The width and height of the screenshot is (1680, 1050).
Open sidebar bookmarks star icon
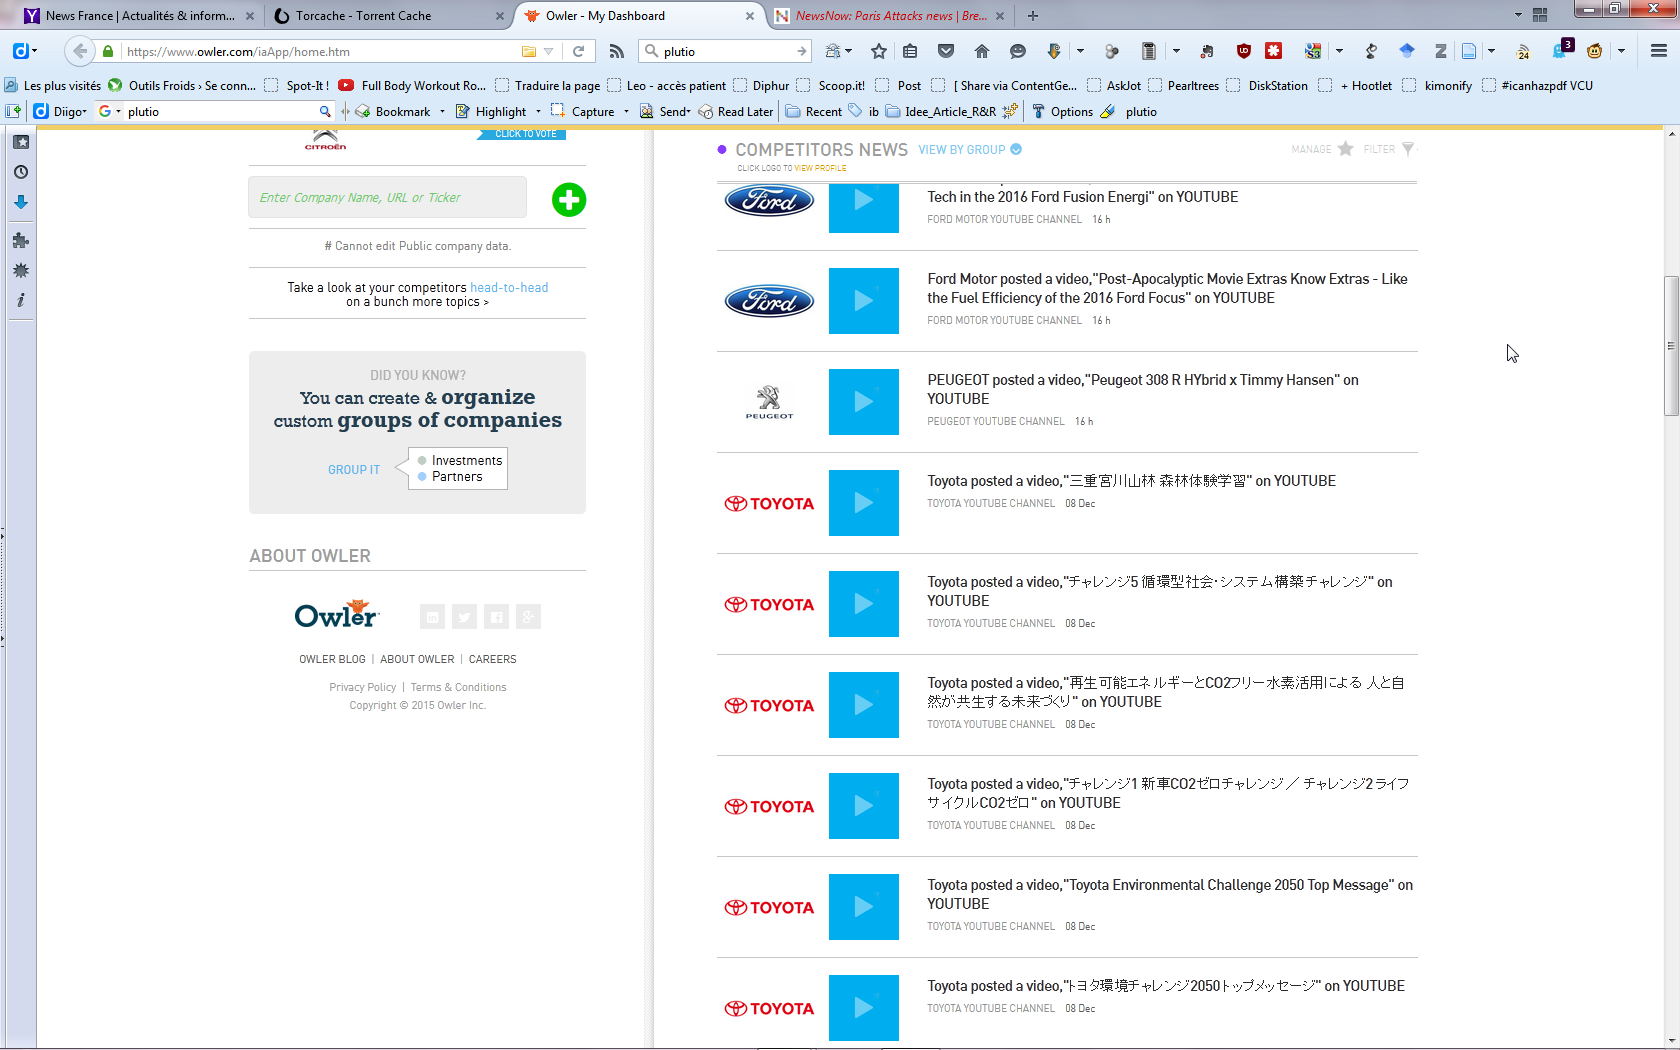click(x=21, y=142)
